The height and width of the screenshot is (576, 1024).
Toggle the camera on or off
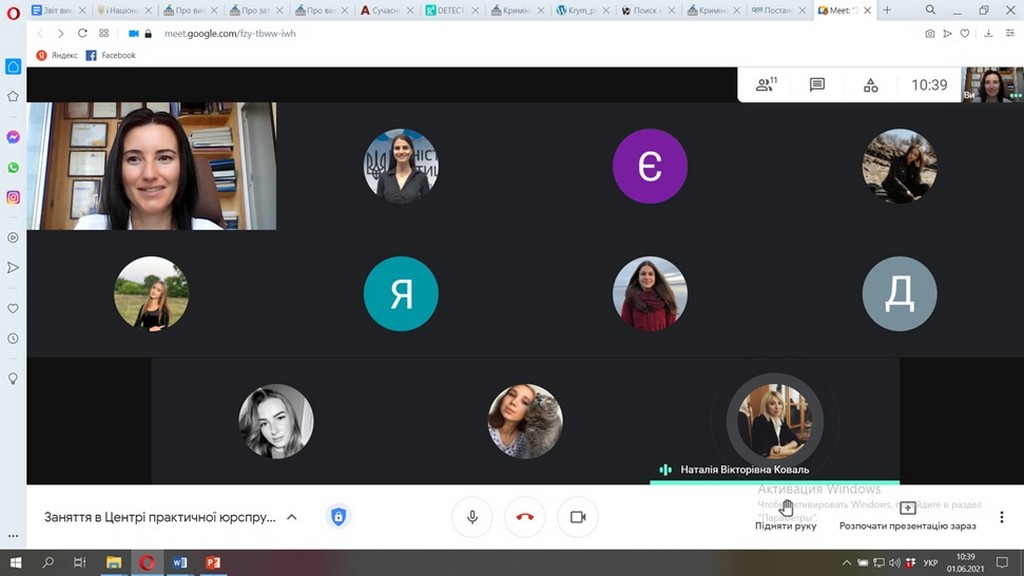[x=577, y=517]
